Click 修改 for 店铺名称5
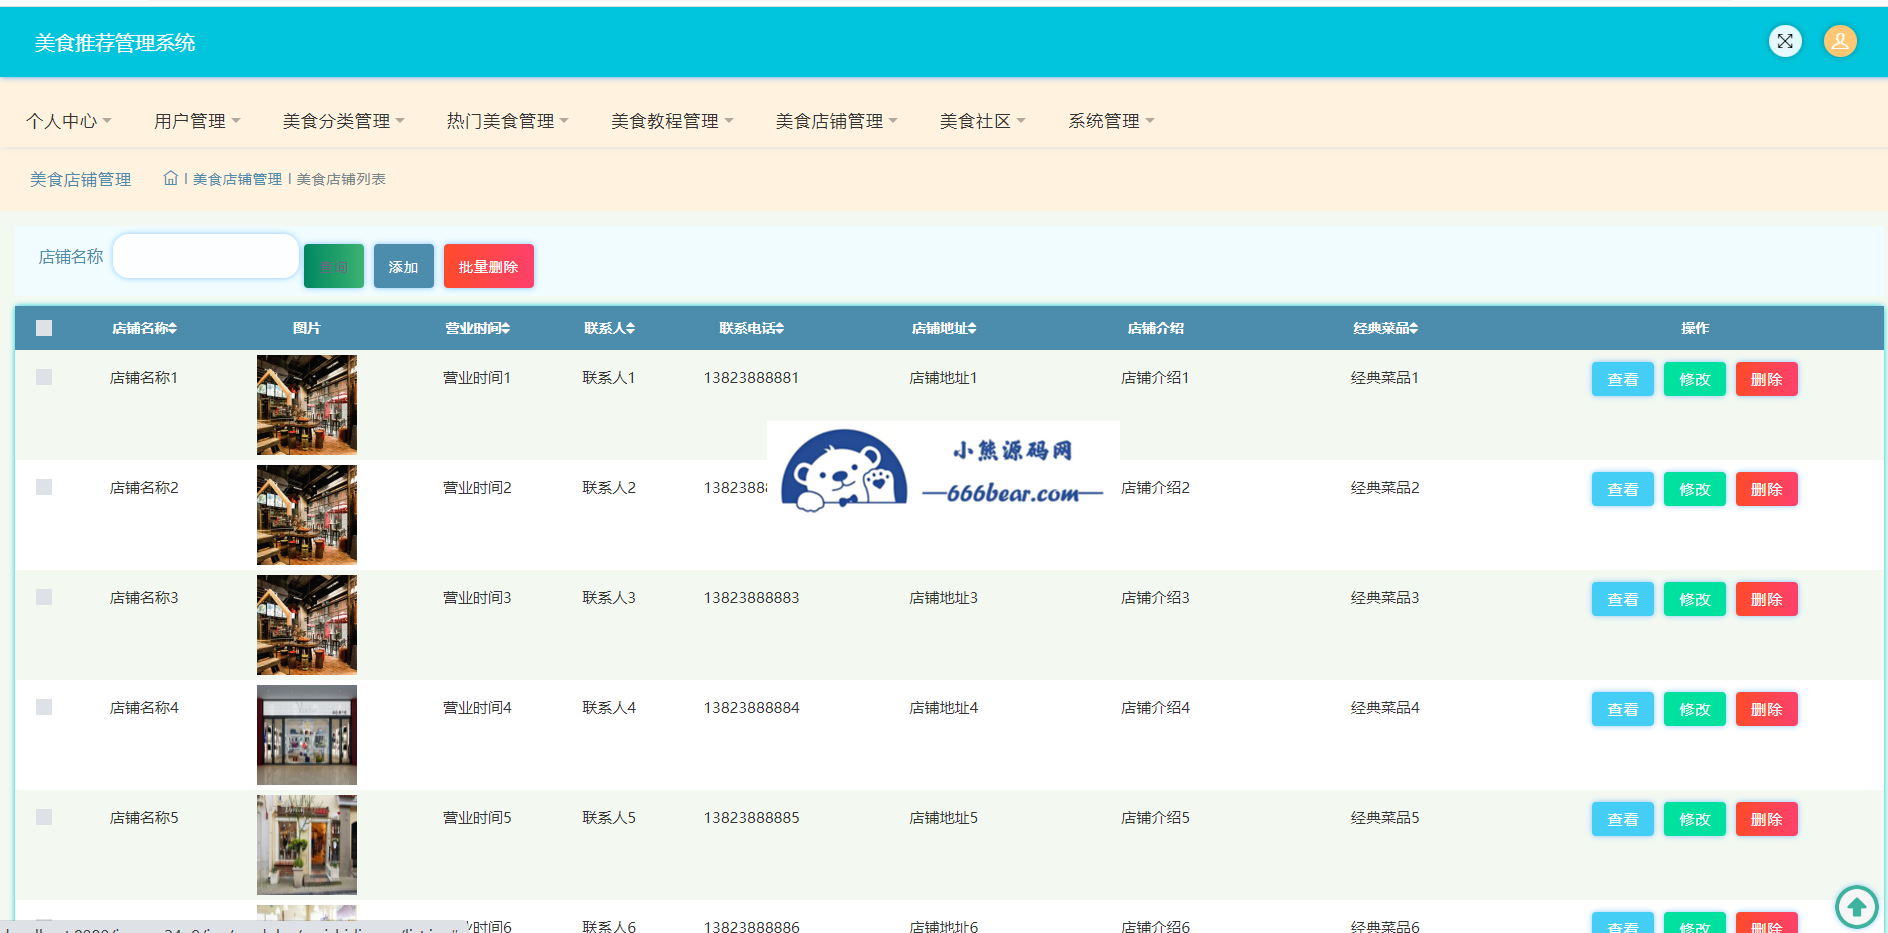Screen dimensions: 1888x933 [x=1695, y=819]
